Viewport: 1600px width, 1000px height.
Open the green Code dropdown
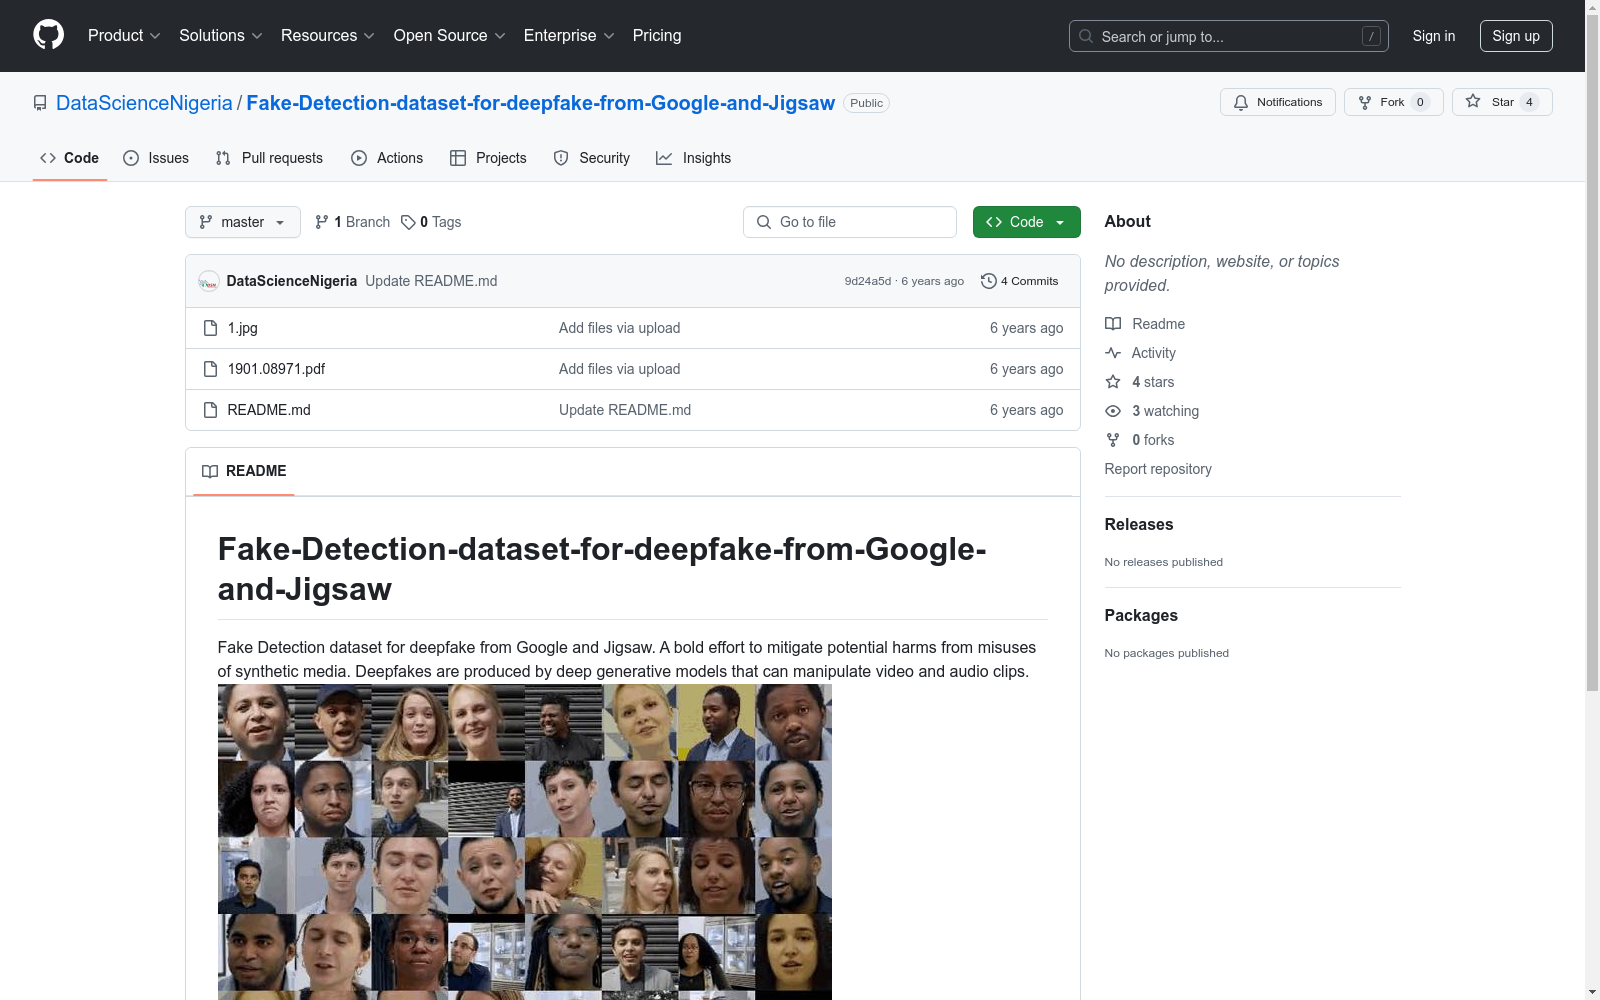point(1026,222)
